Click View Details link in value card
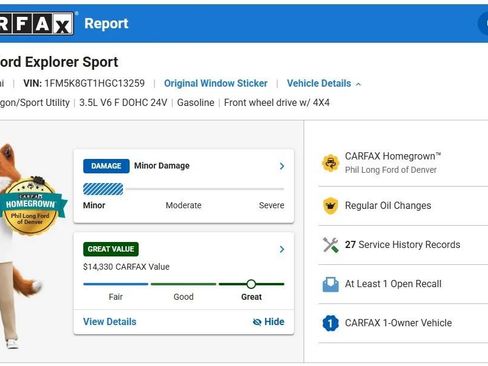The image size is (488, 366). [110, 322]
